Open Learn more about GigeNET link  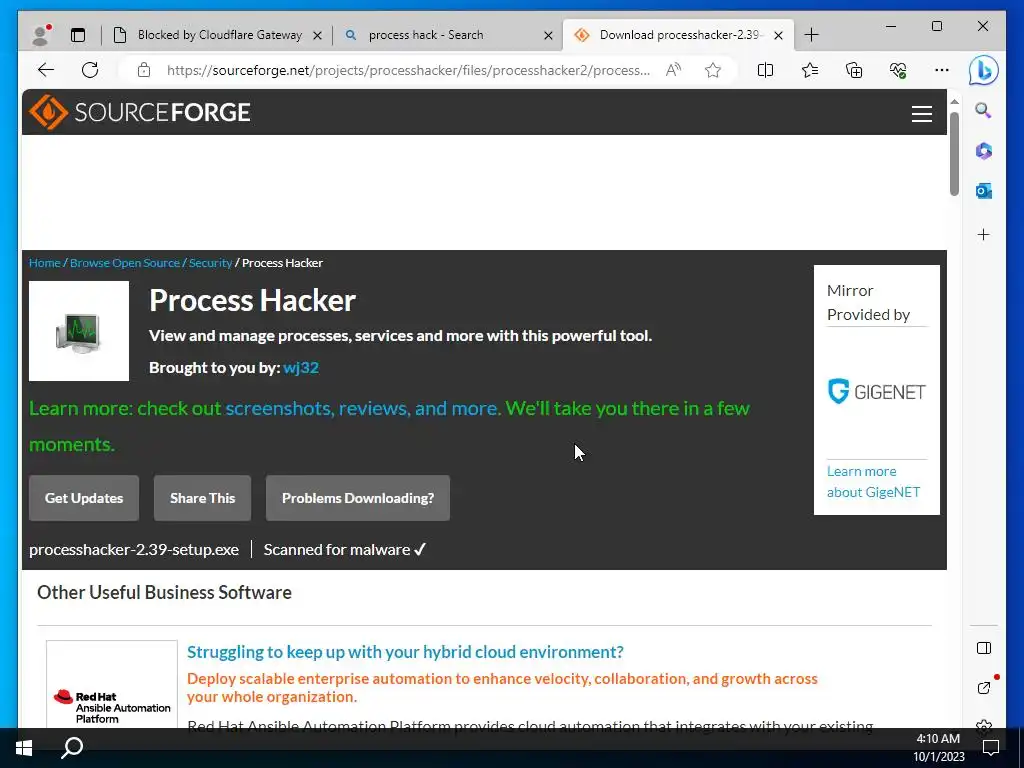click(x=873, y=482)
